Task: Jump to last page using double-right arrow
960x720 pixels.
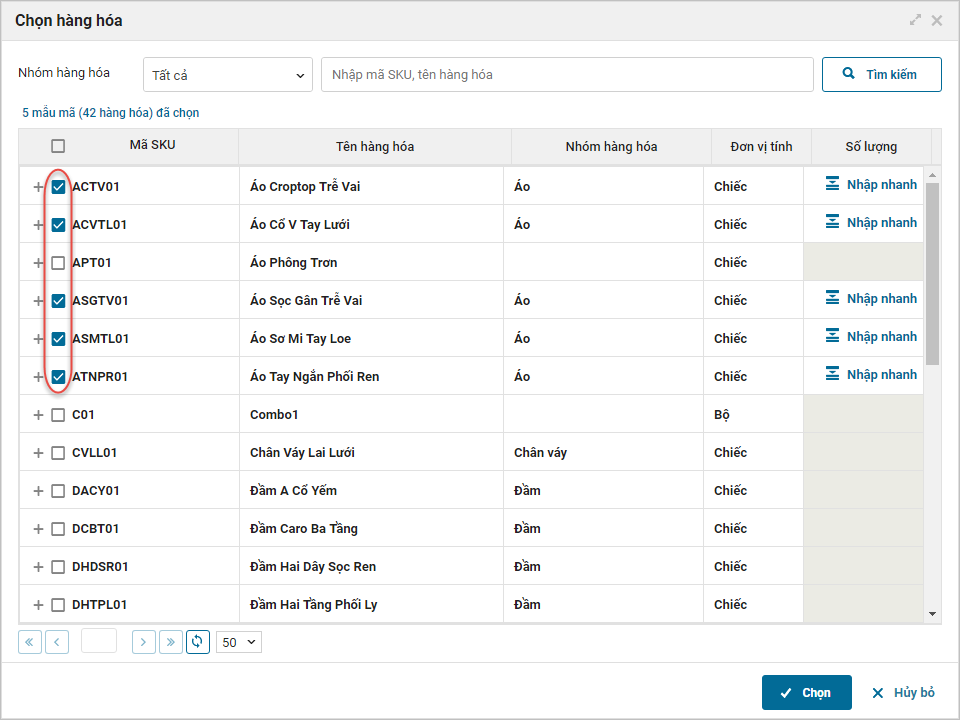Action: (x=171, y=642)
